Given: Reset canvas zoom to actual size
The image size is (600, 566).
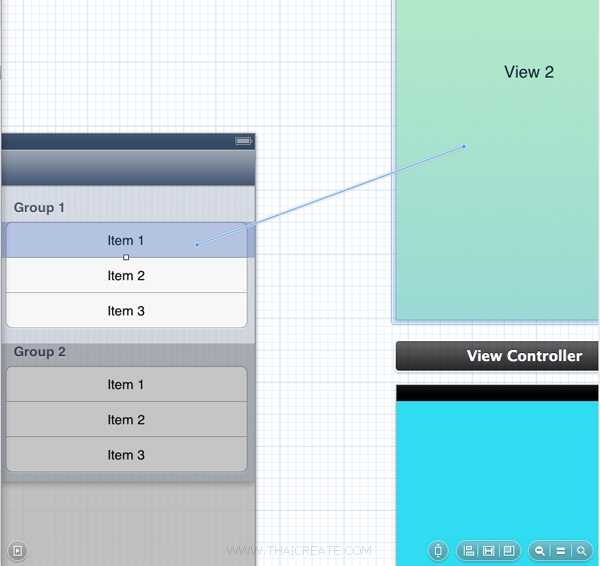Looking at the screenshot, I should tap(561, 551).
